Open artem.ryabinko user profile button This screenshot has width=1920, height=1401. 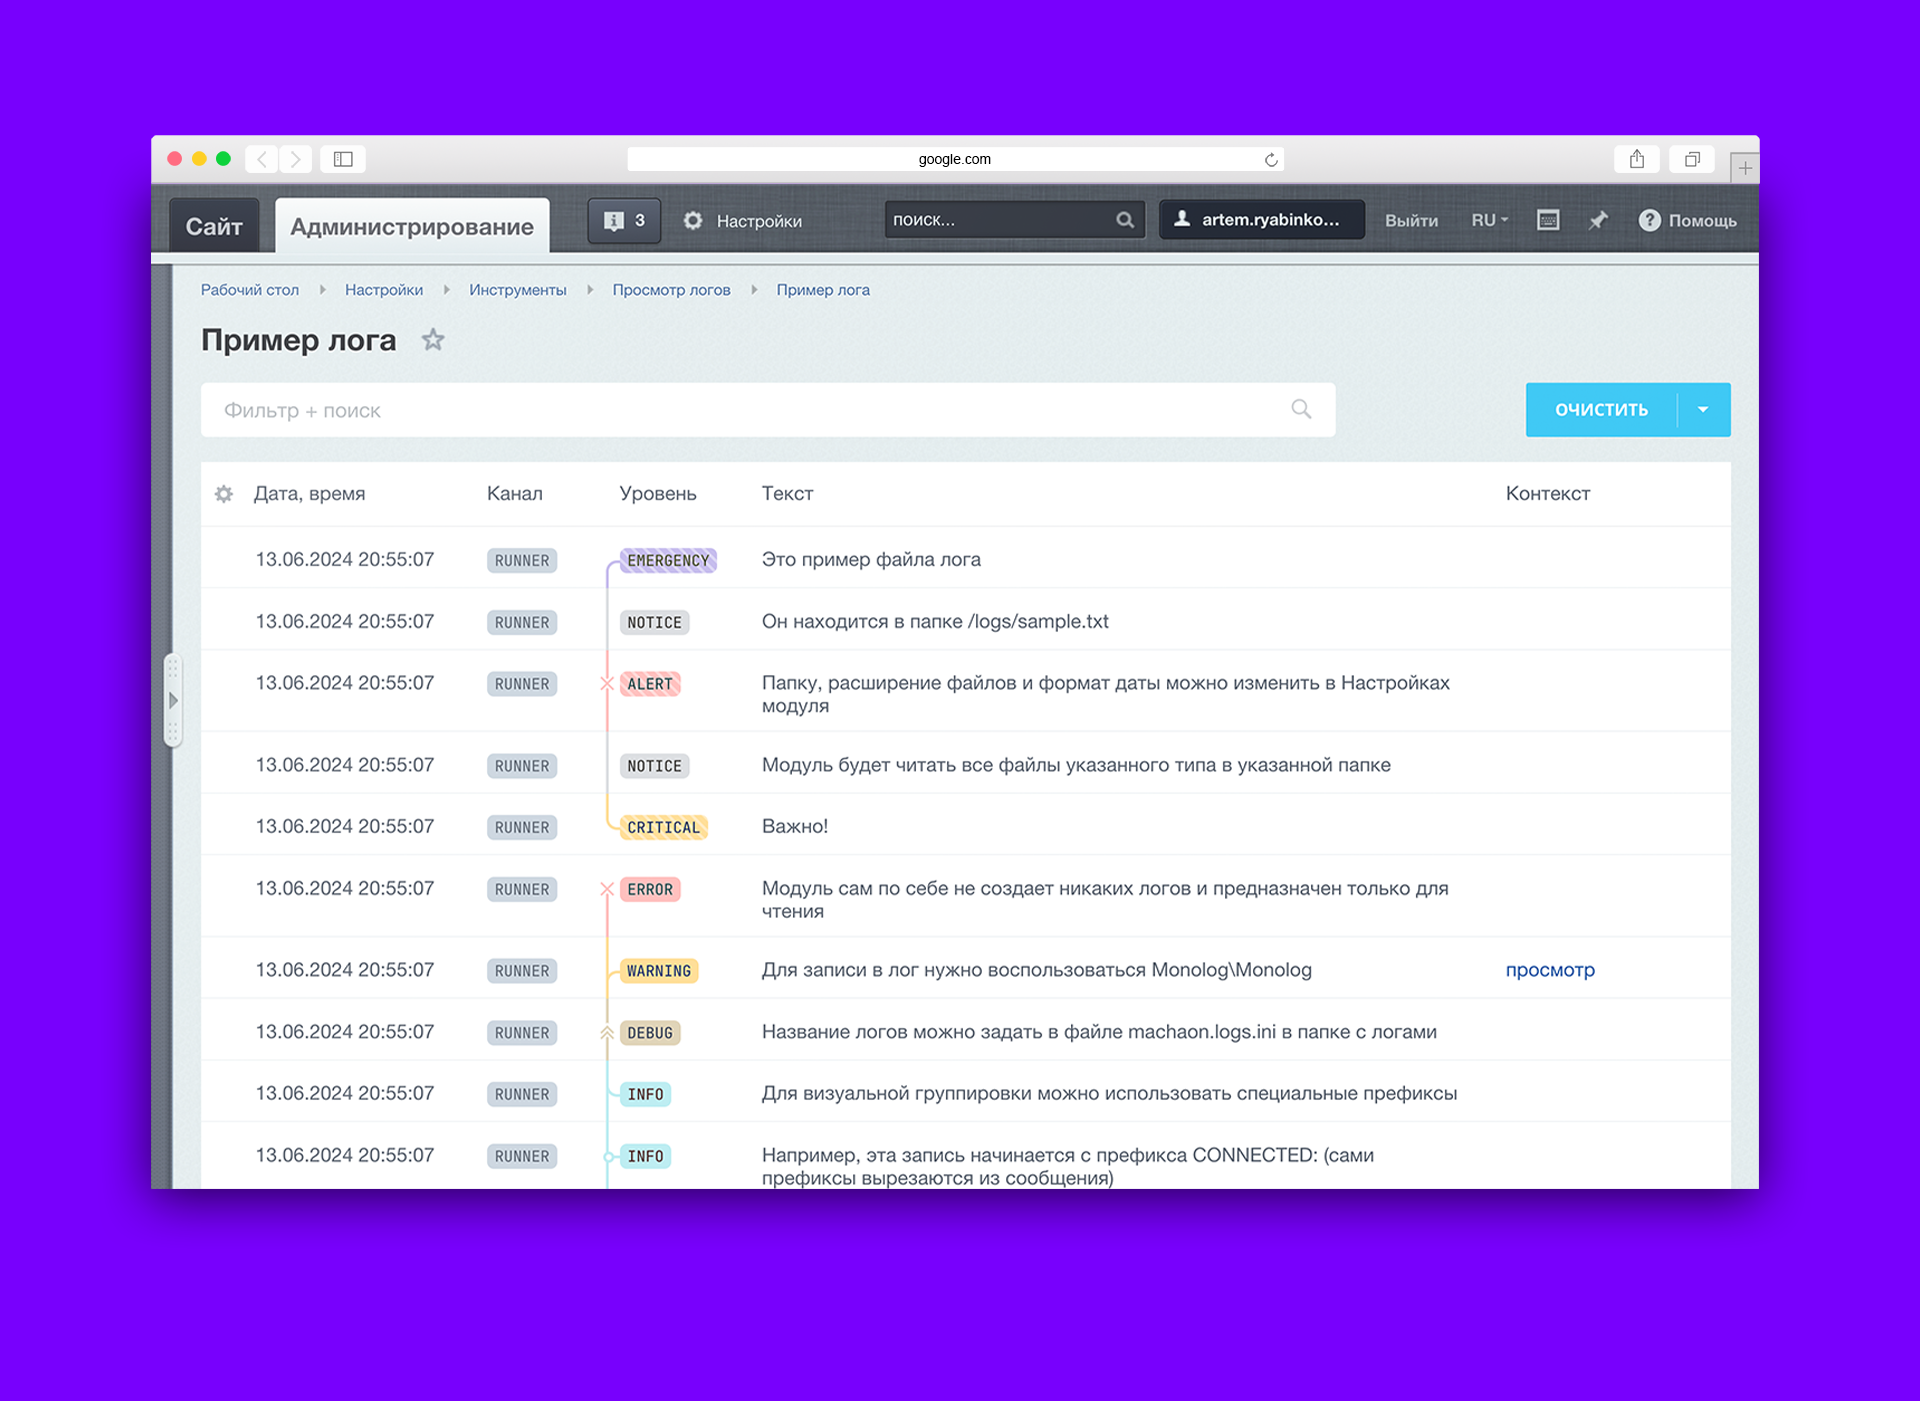coord(1262,220)
